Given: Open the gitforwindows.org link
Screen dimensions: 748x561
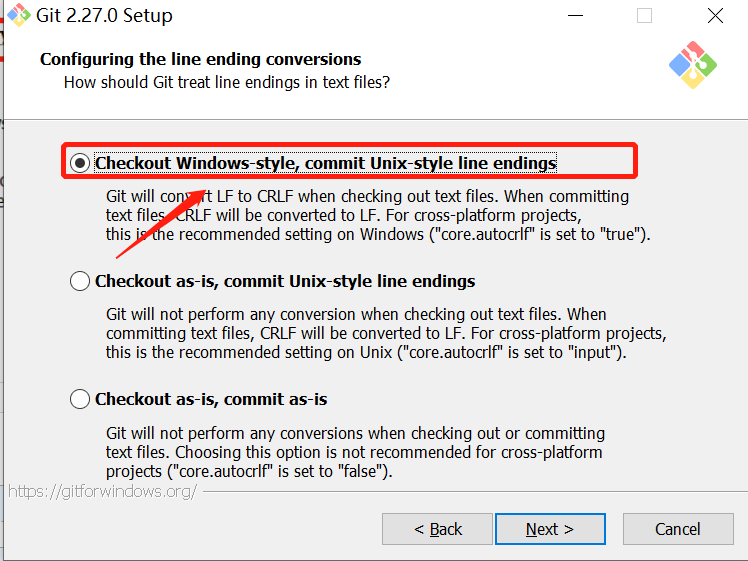Looking at the screenshot, I should 102,491.
